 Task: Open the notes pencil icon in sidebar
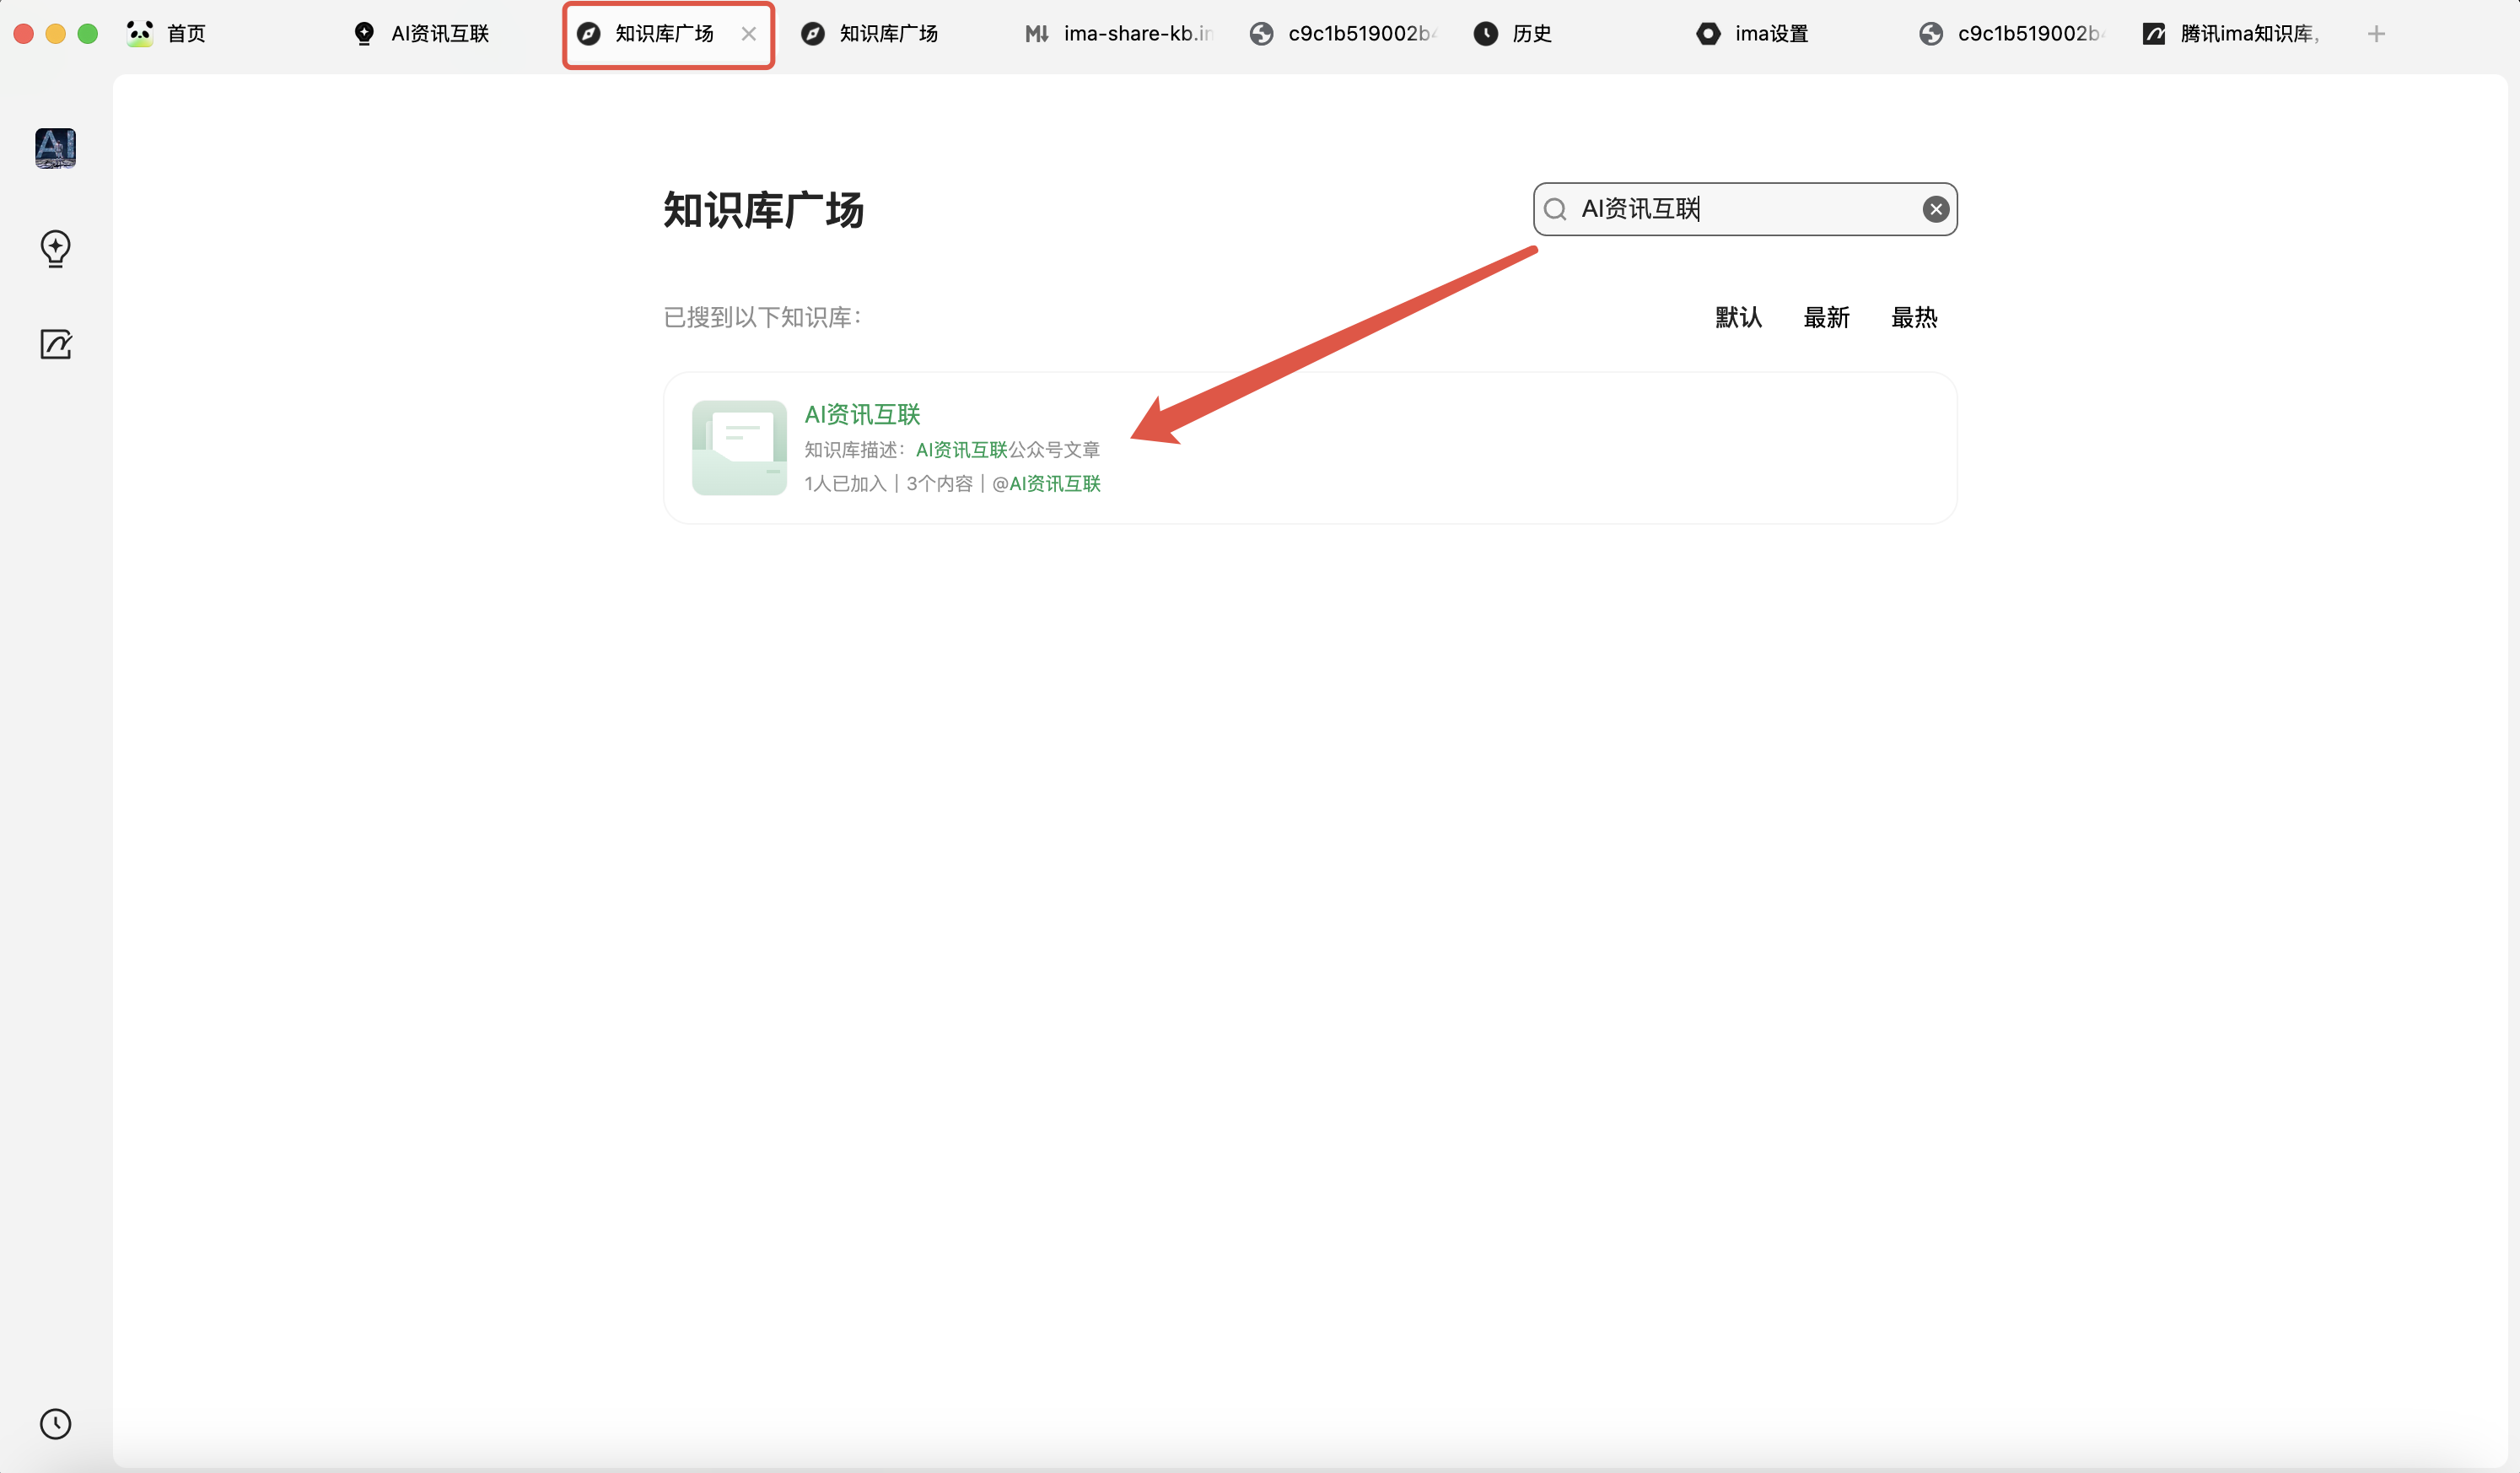point(55,344)
